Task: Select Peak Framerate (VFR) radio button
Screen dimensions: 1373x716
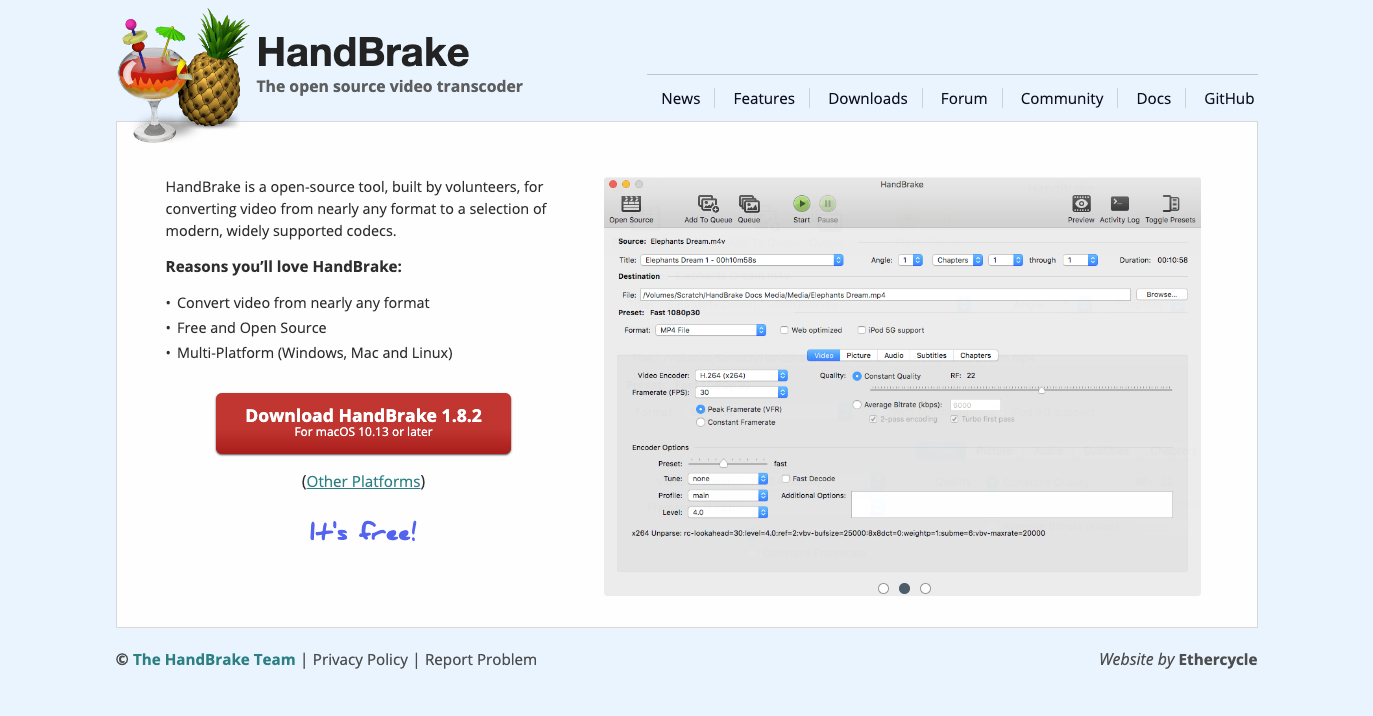Action: click(x=701, y=409)
